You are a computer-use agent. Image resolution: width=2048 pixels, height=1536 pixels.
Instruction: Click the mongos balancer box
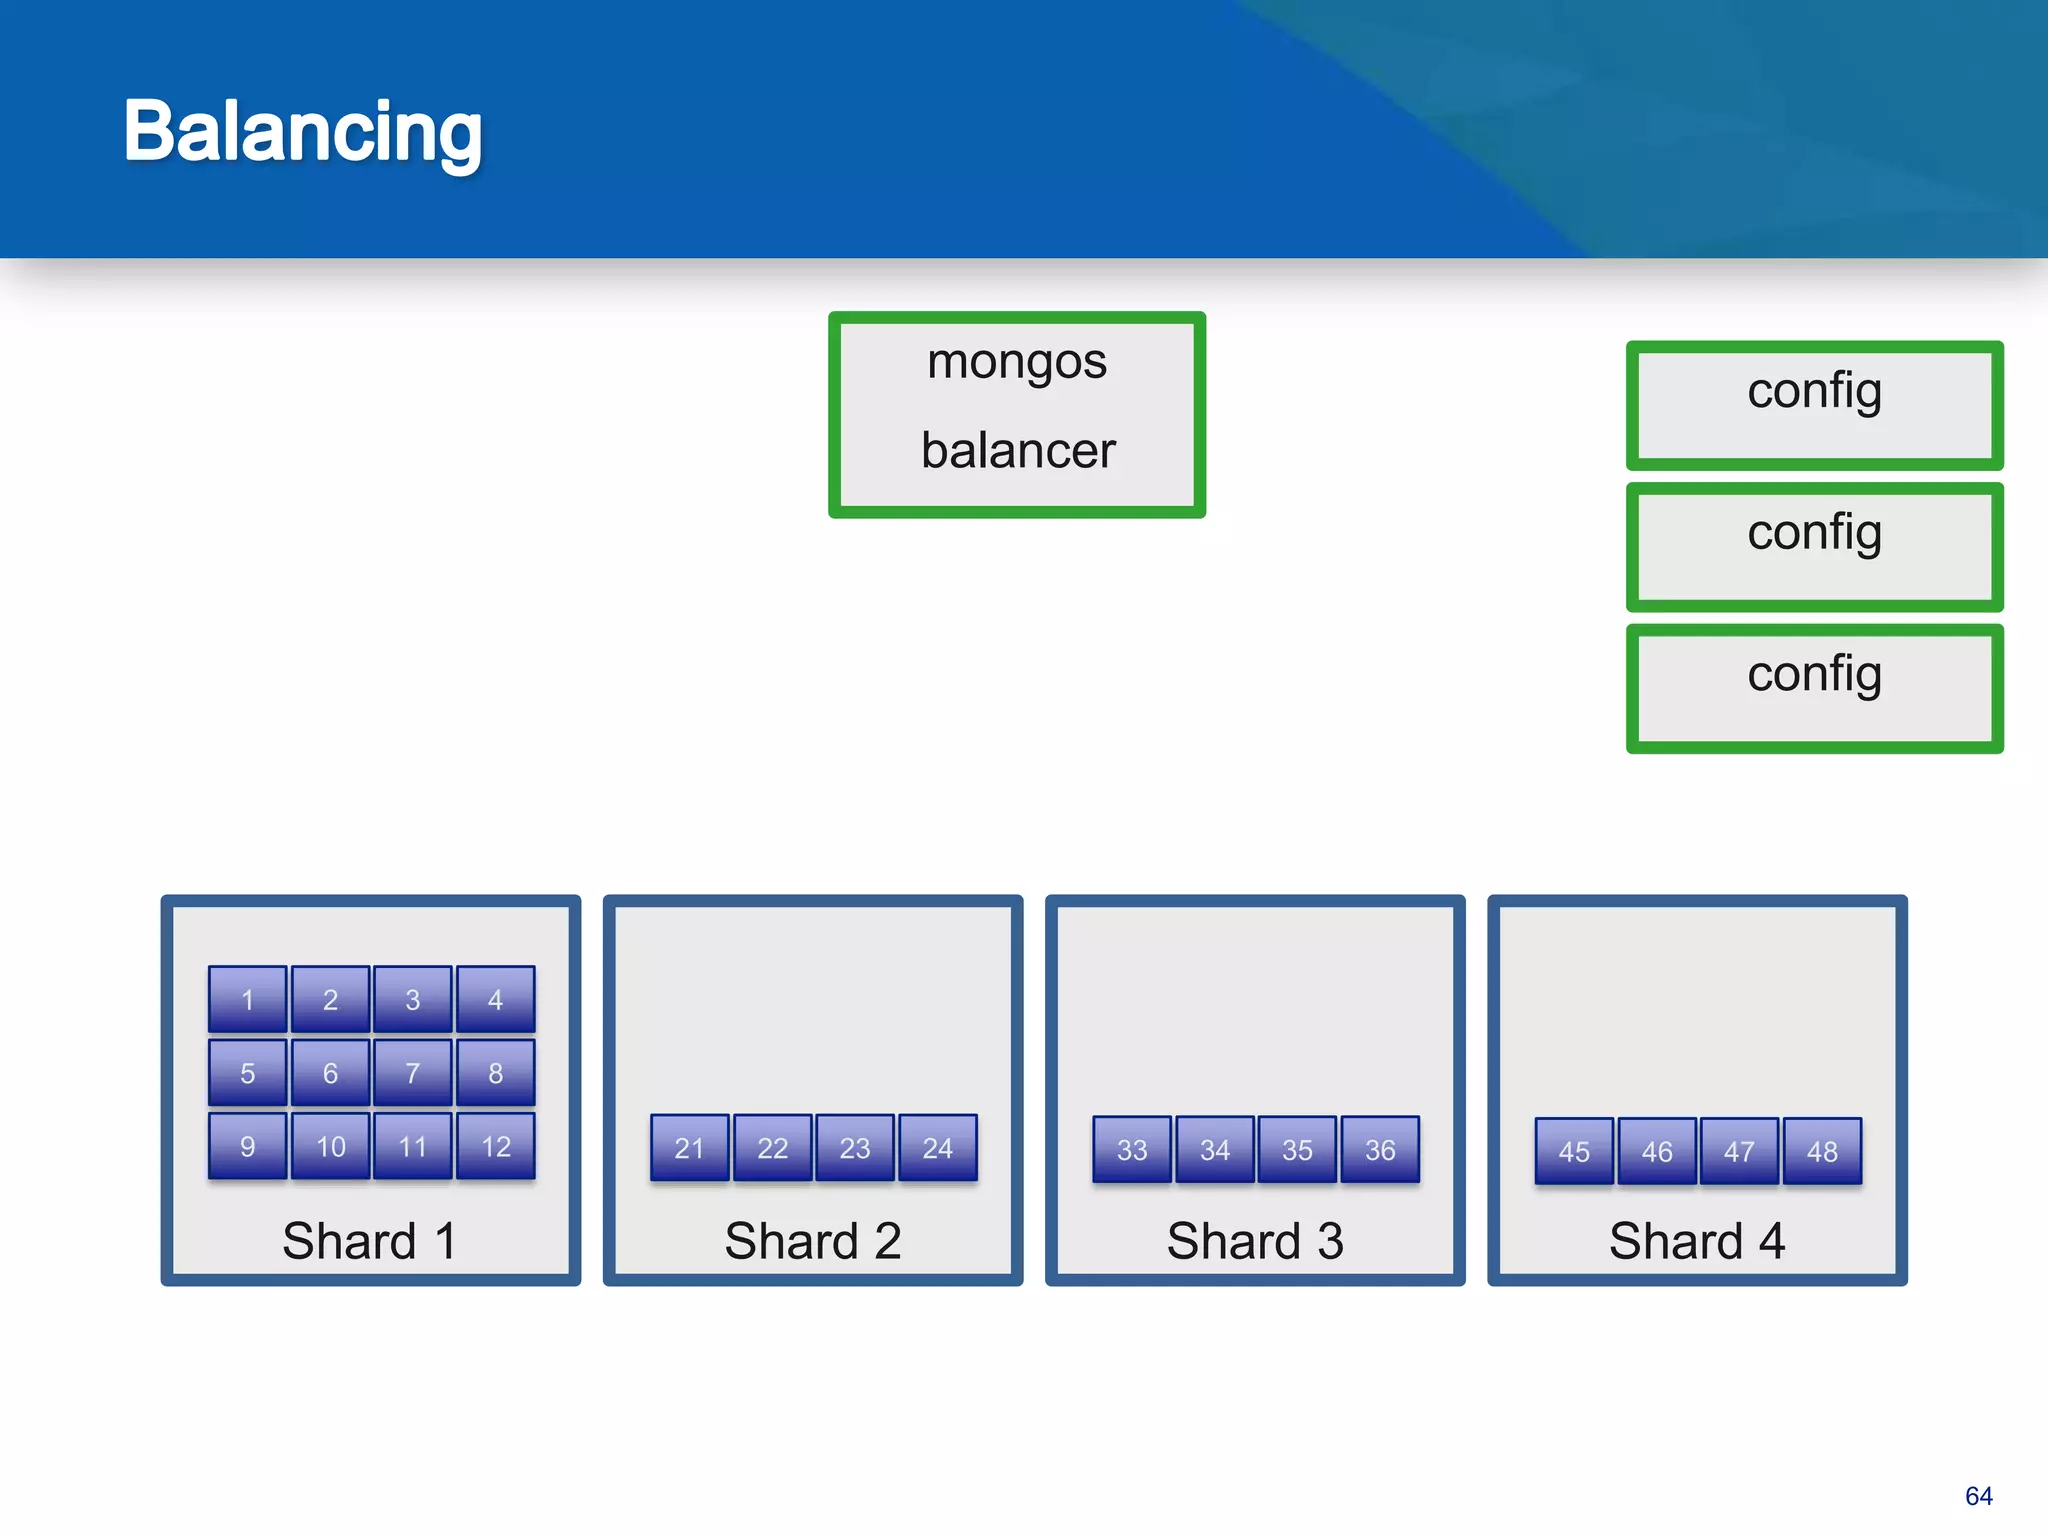[1016, 415]
